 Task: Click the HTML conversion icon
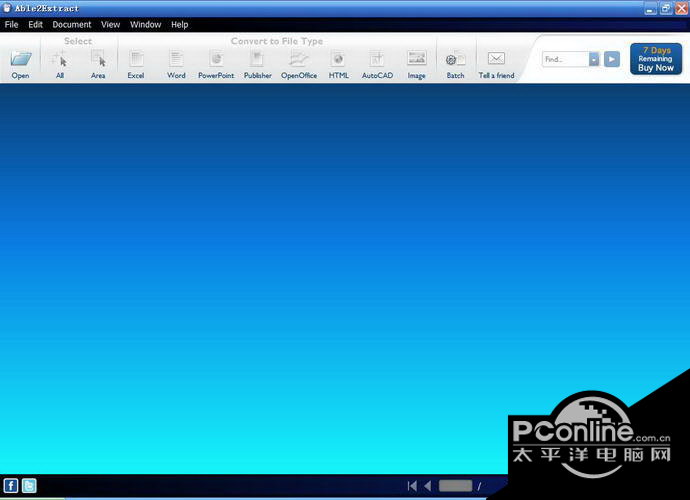tap(339, 60)
